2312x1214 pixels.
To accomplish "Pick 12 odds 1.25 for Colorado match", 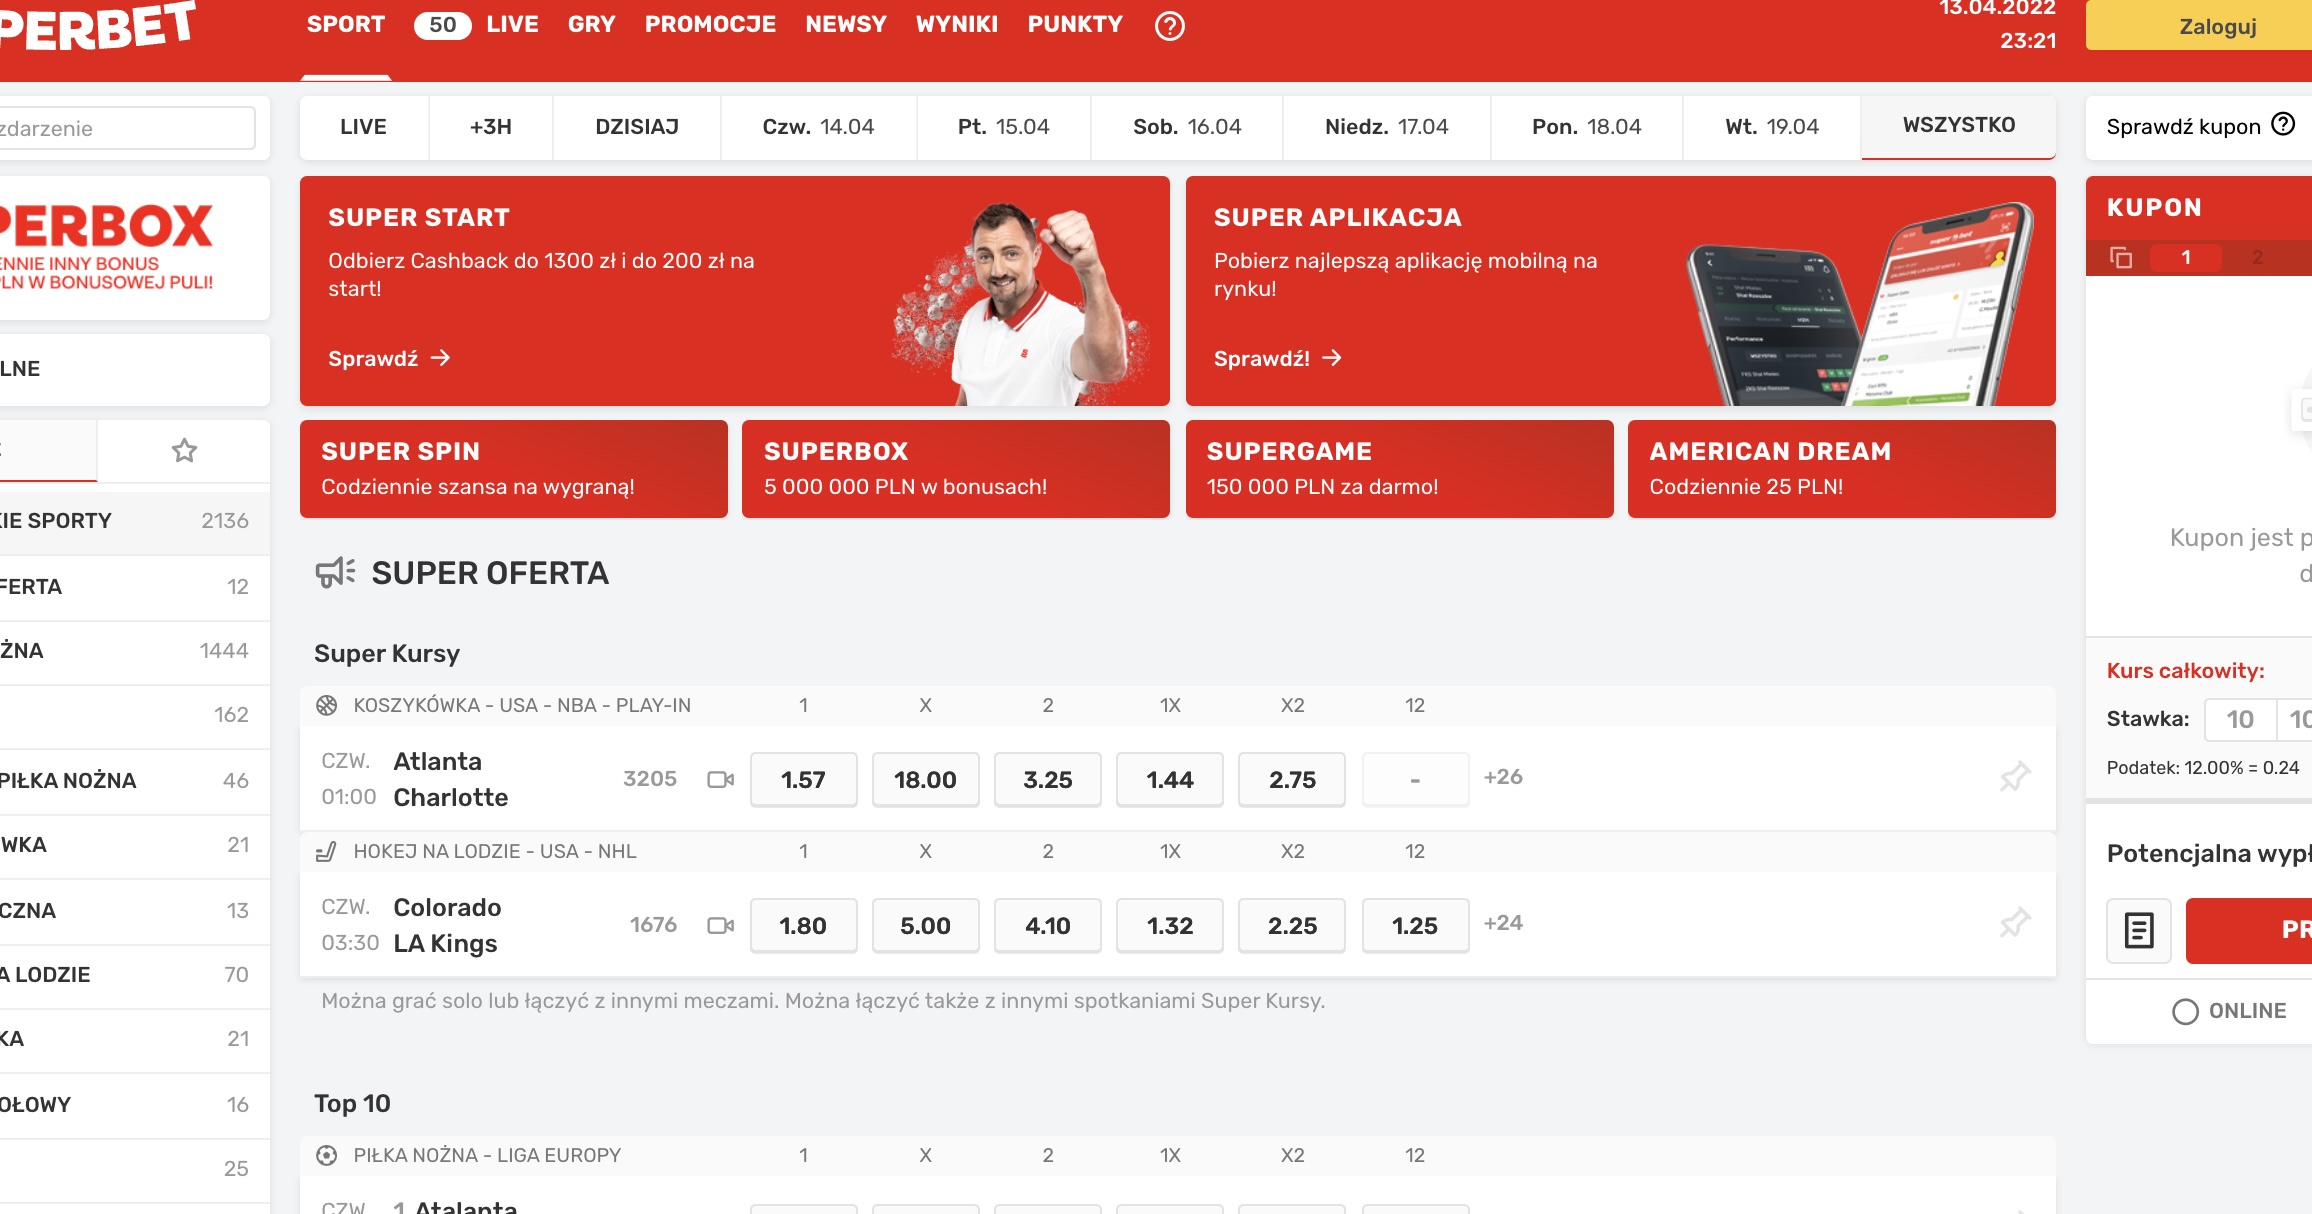I will [x=1415, y=925].
